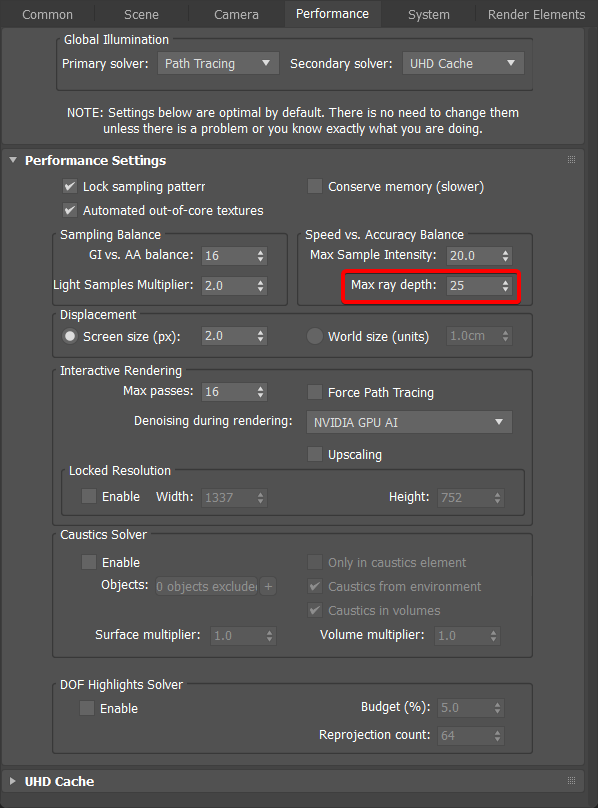Click the Light Samples Multiplier field

click(228, 285)
